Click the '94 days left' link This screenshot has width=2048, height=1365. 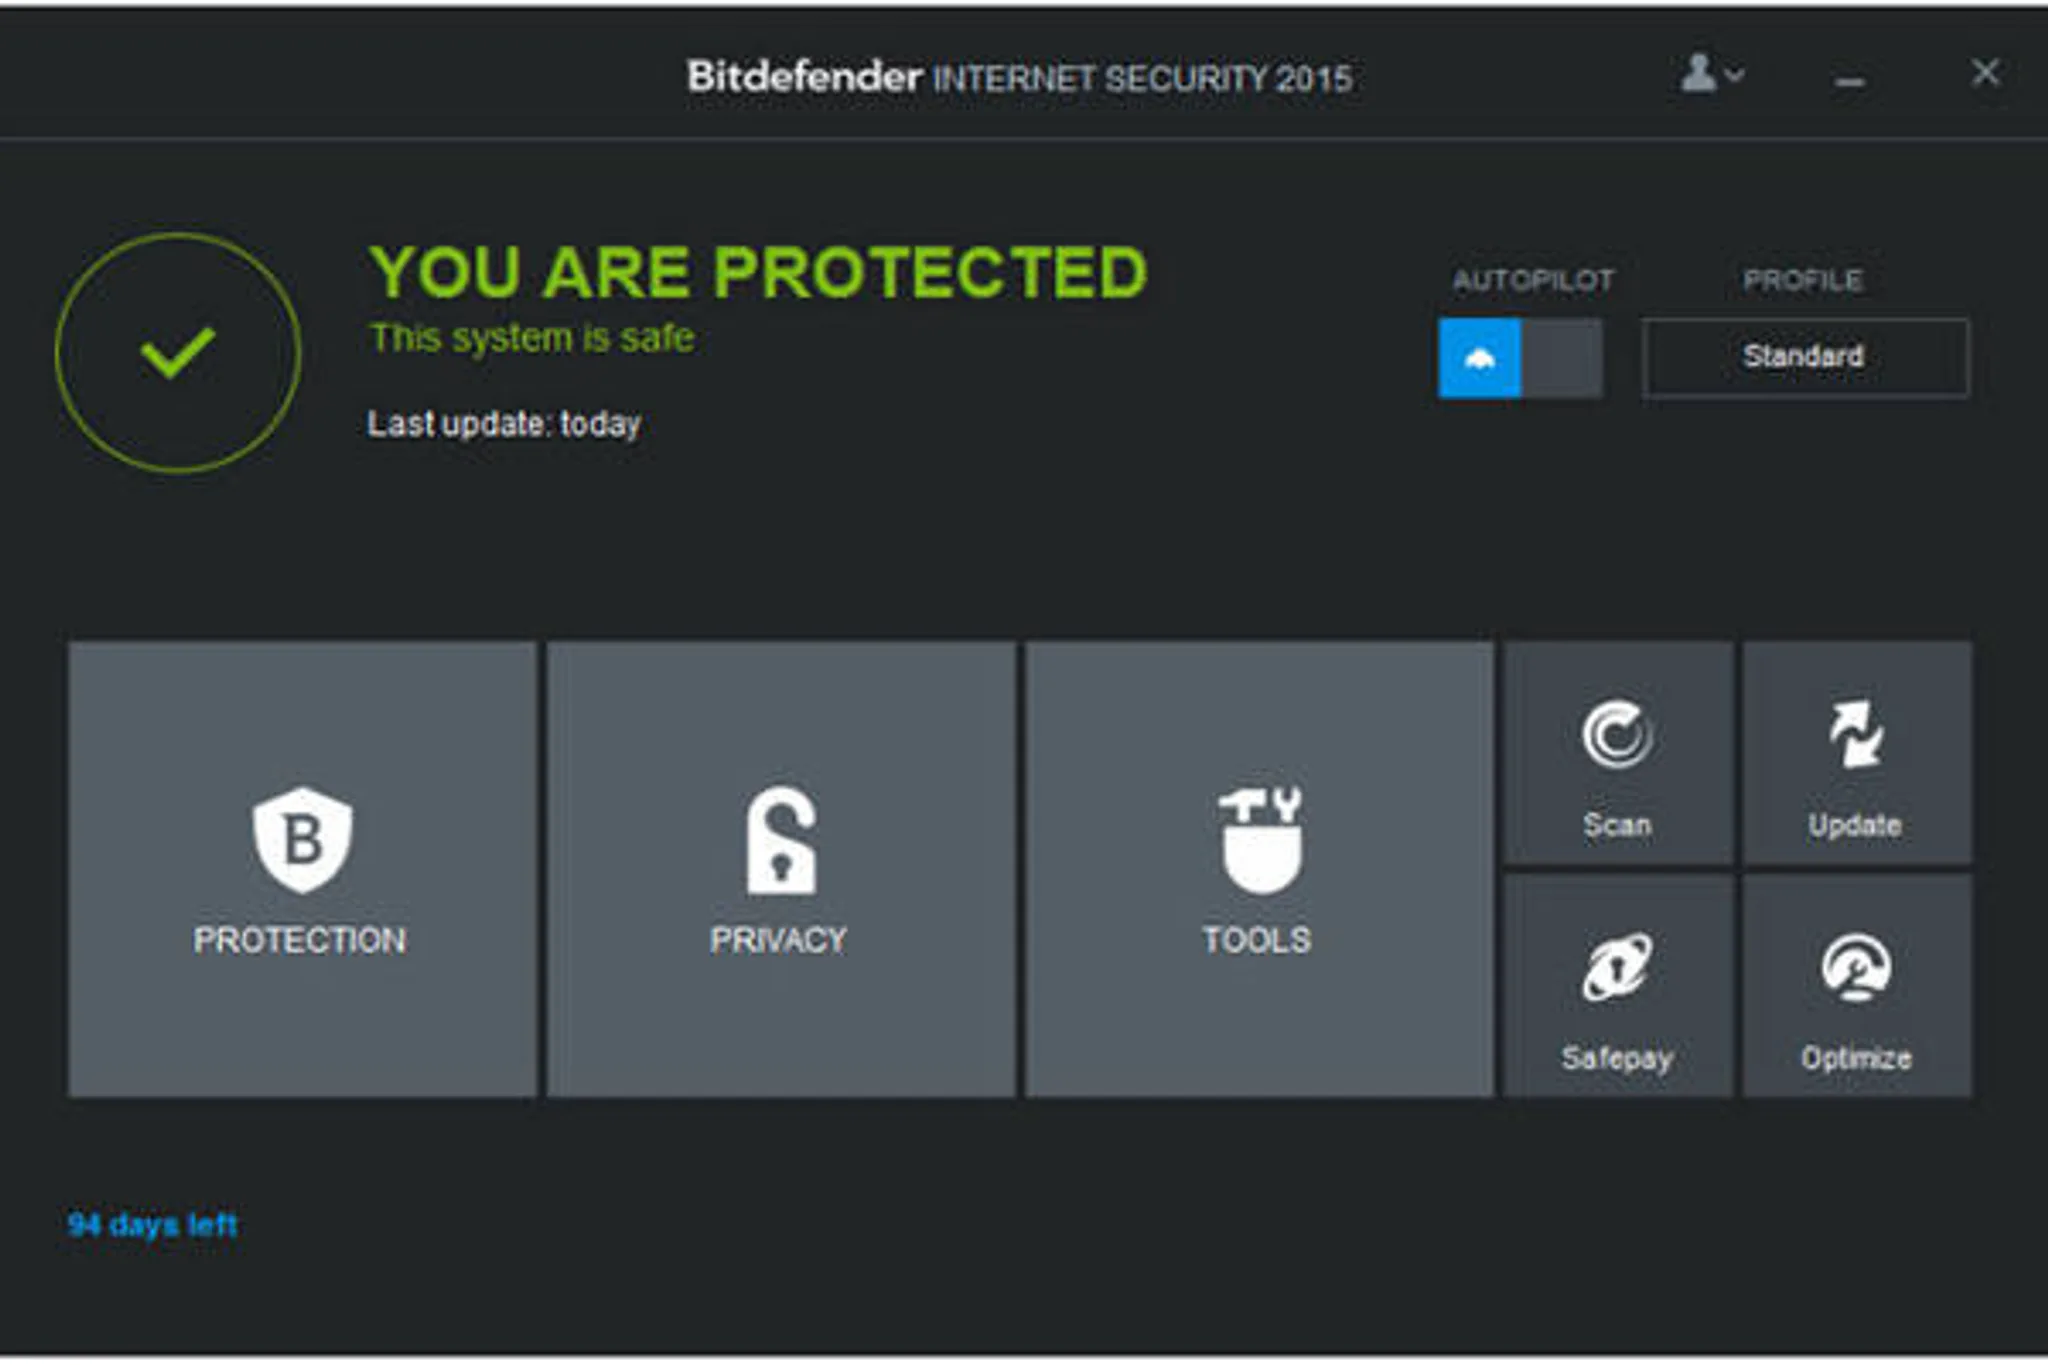[152, 1225]
